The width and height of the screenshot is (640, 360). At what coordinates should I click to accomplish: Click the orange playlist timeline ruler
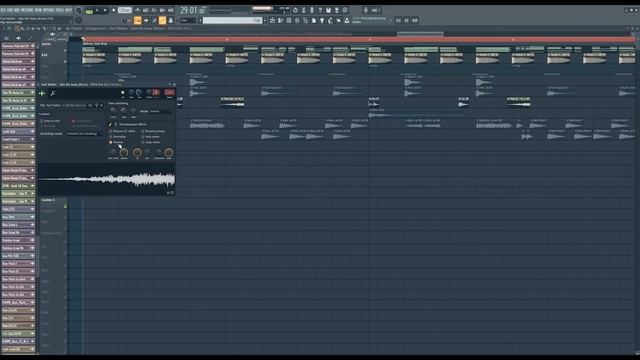pyautogui.click(x=359, y=39)
